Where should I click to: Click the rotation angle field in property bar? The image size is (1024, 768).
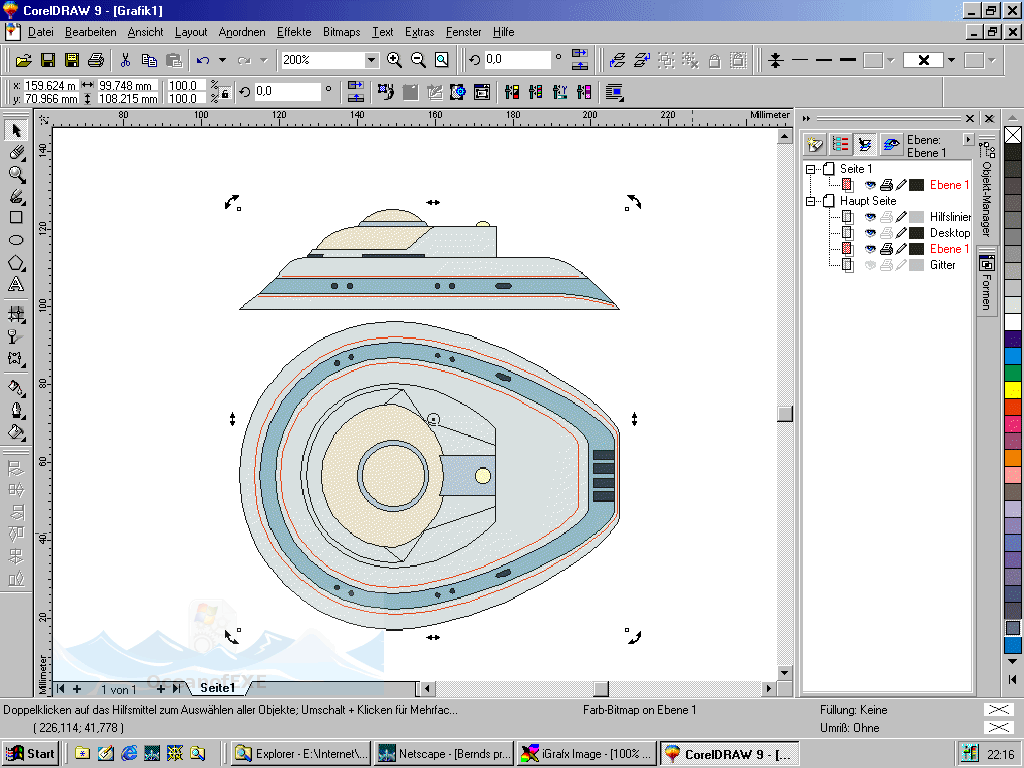[x=287, y=92]
